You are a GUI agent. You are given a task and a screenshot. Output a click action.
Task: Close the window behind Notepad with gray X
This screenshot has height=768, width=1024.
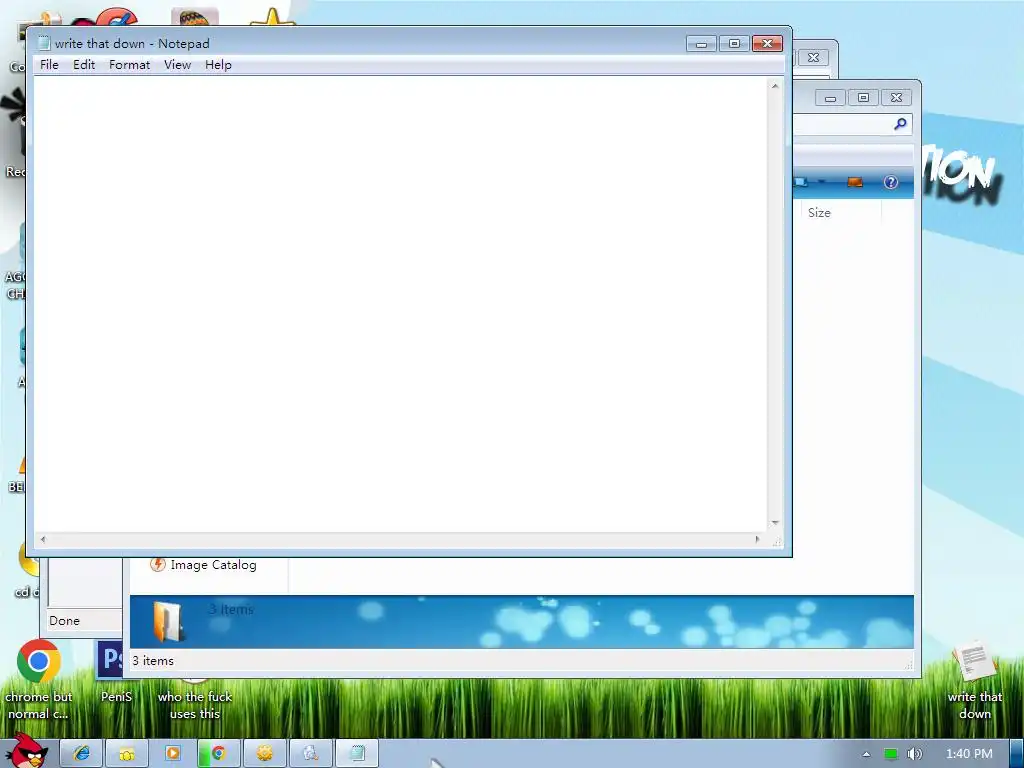point(813,57)
